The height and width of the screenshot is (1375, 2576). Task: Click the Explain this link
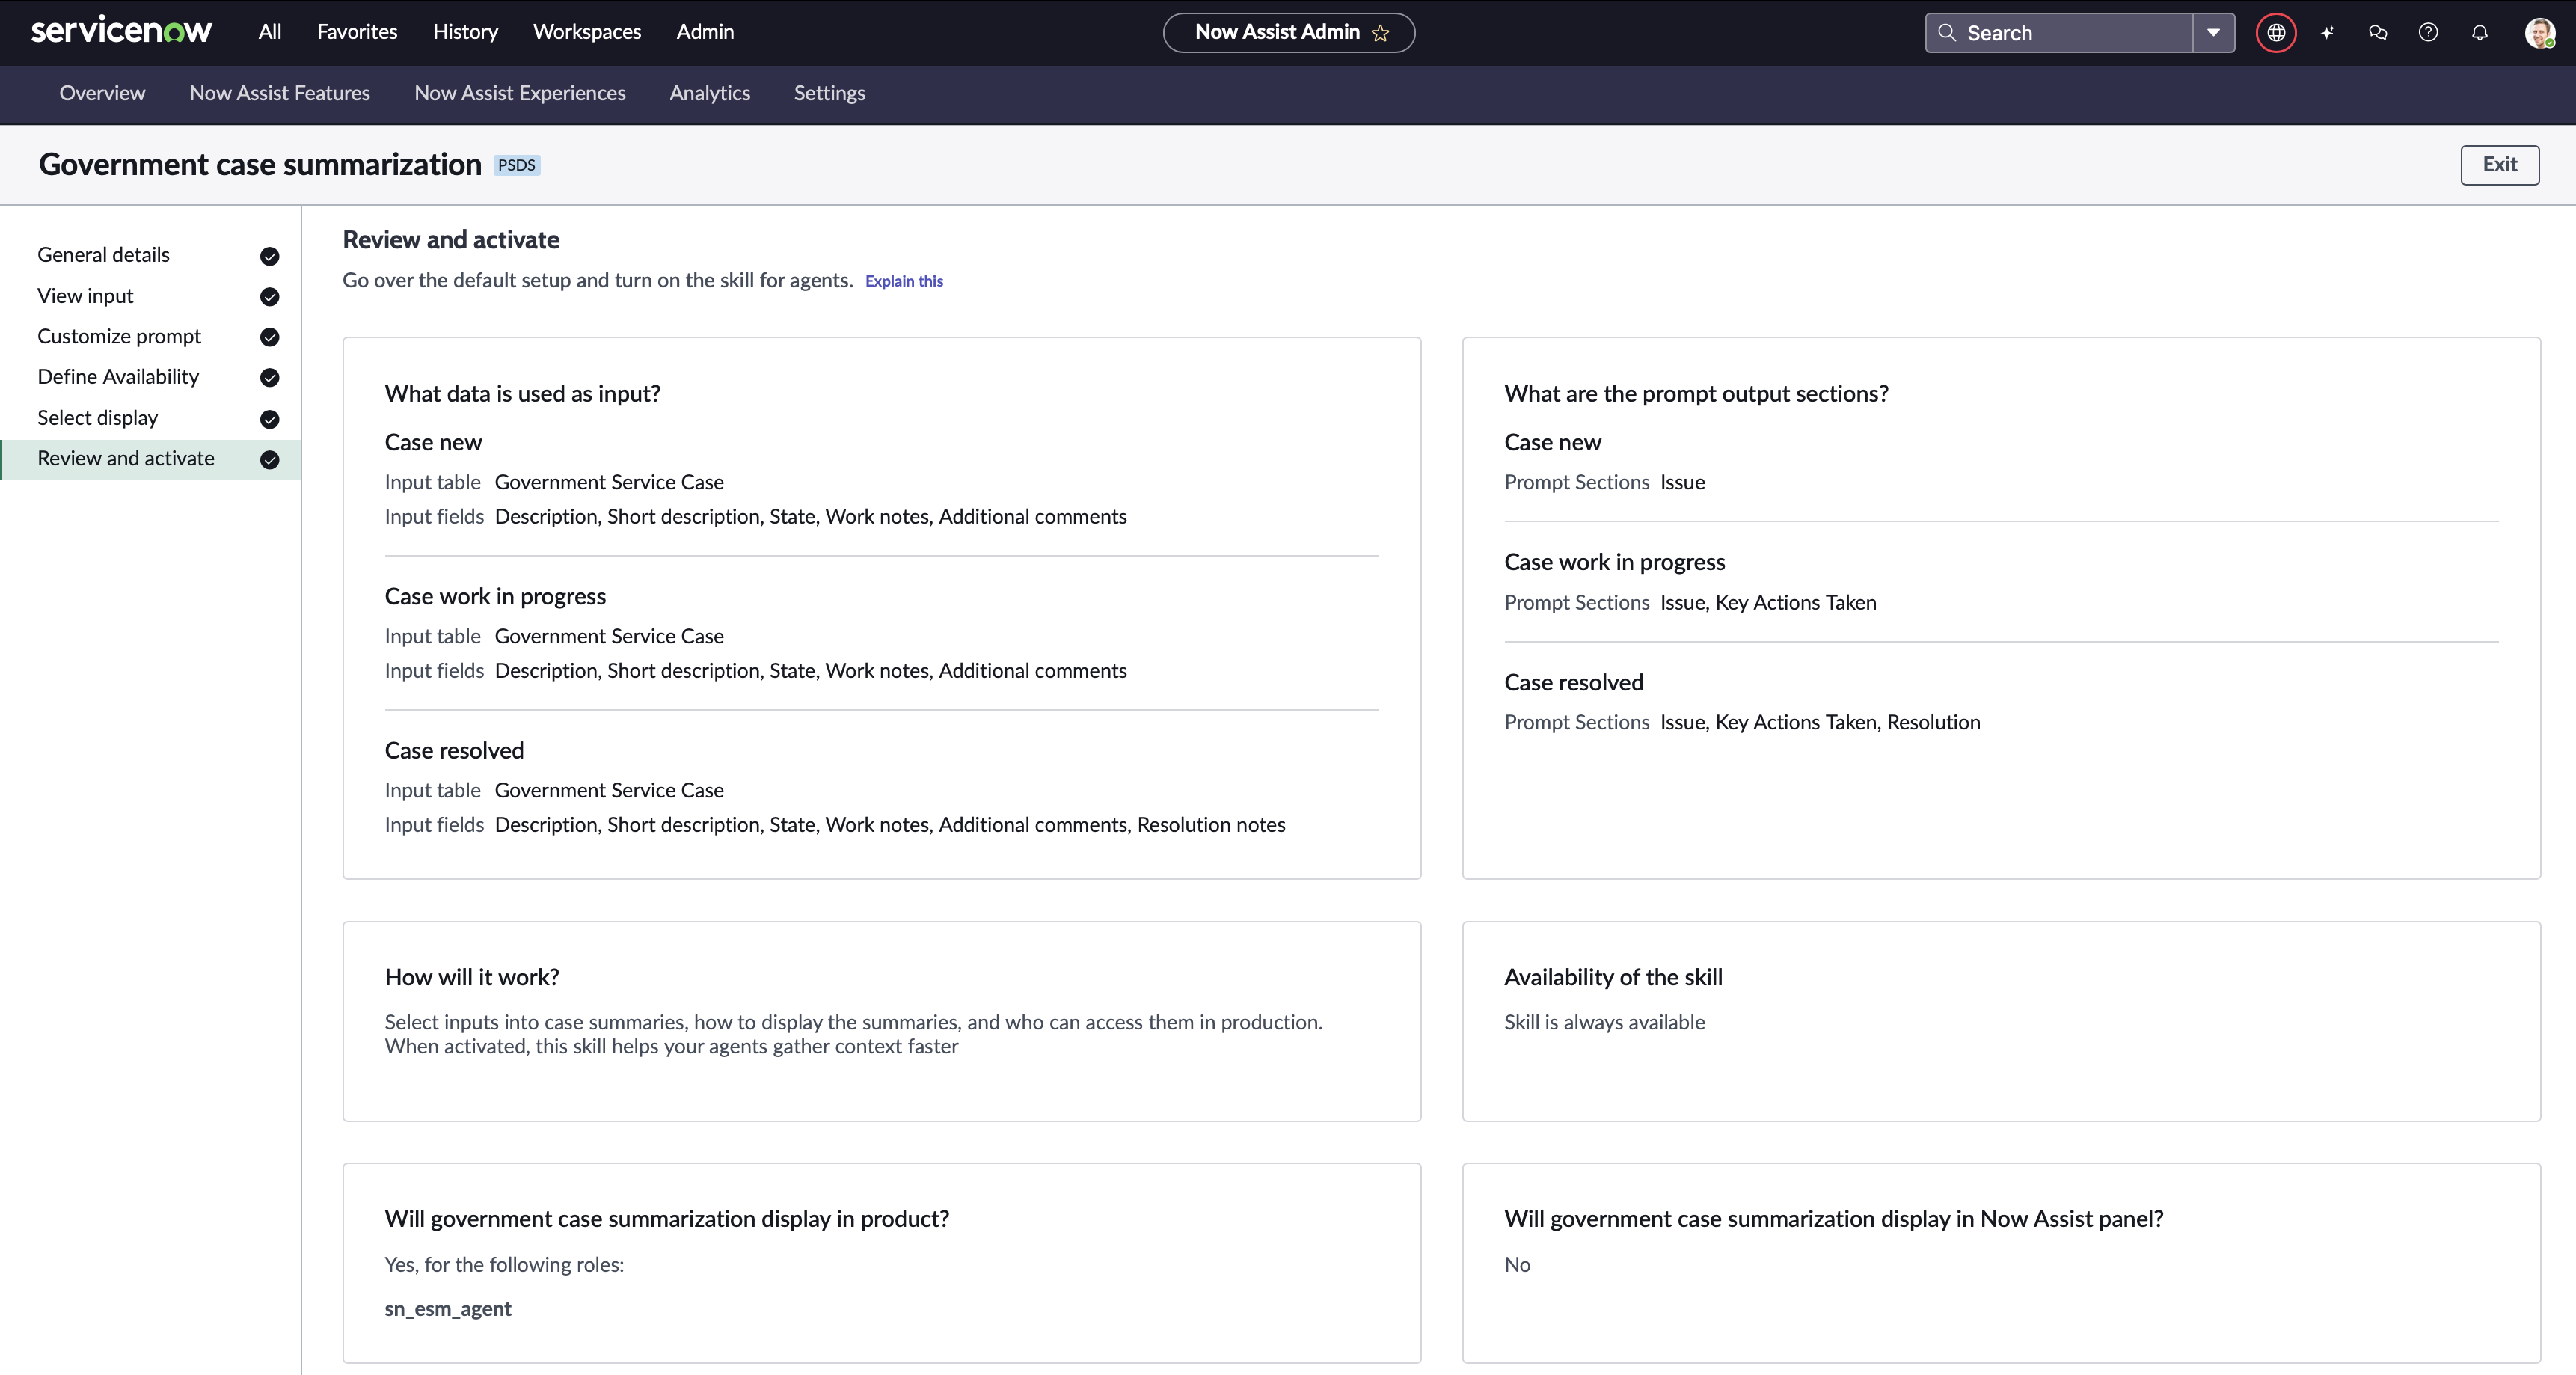(x=904, y=281)
